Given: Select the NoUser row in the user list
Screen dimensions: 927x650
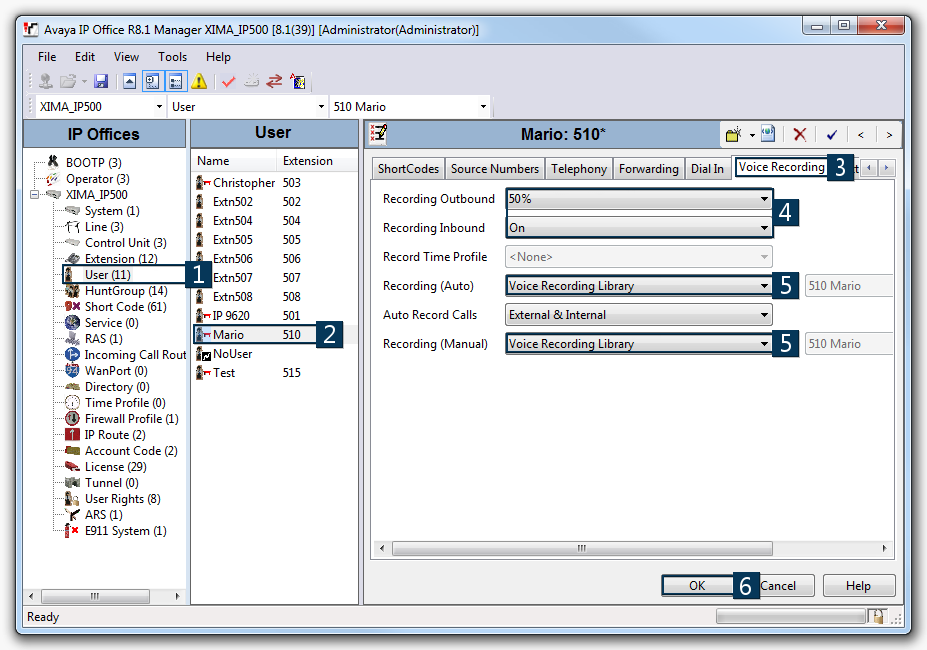Looking at the screenshot, I should pos(275,354).
